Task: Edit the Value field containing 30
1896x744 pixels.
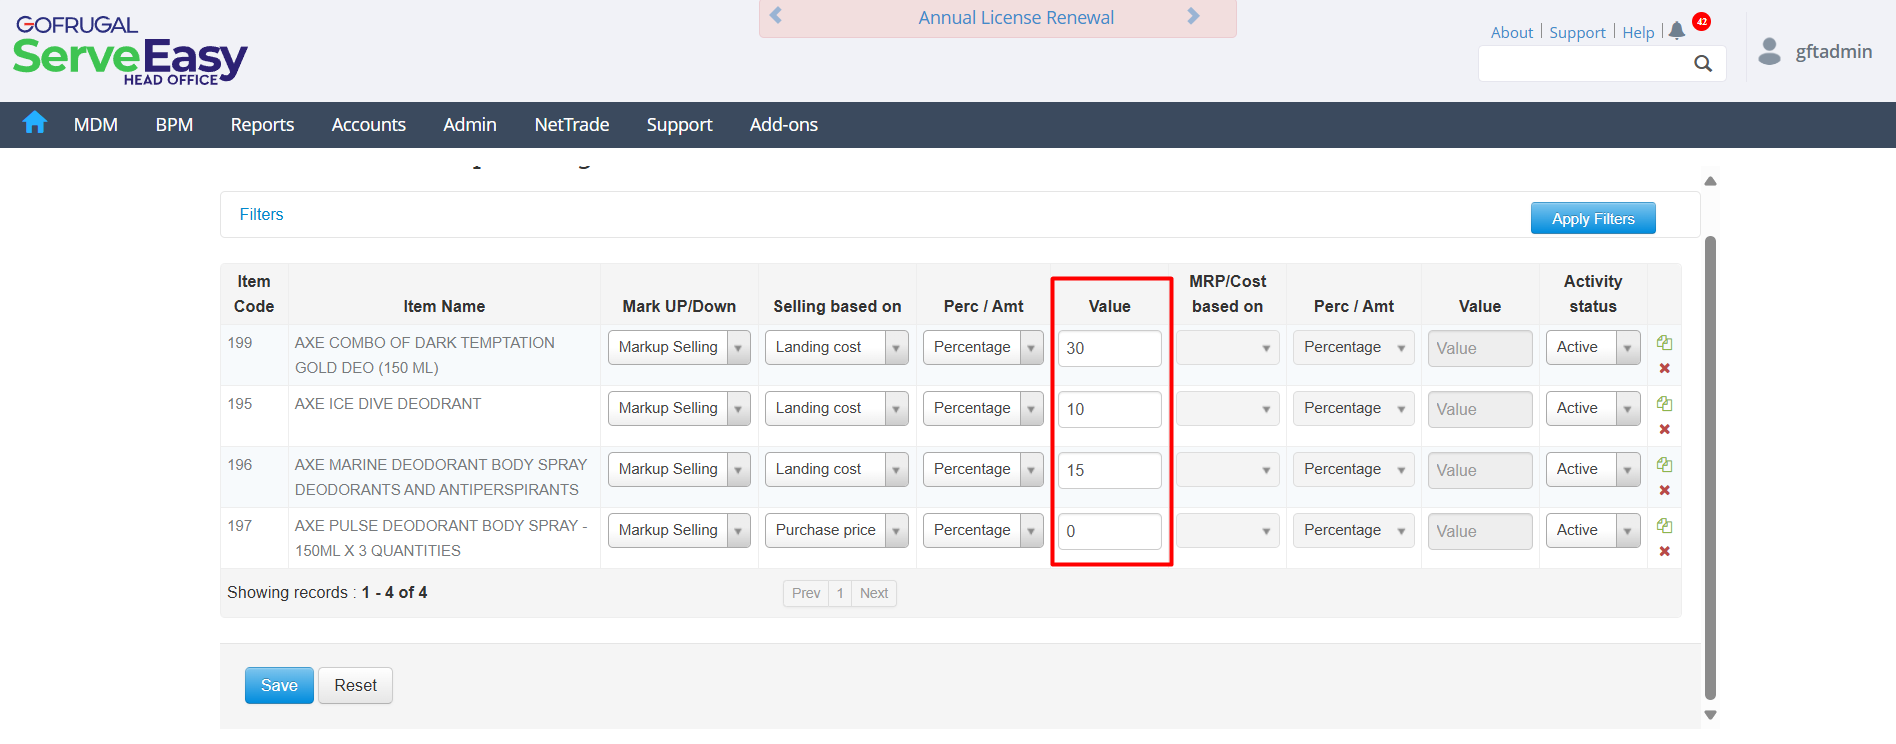Action: pos(1110,348)
